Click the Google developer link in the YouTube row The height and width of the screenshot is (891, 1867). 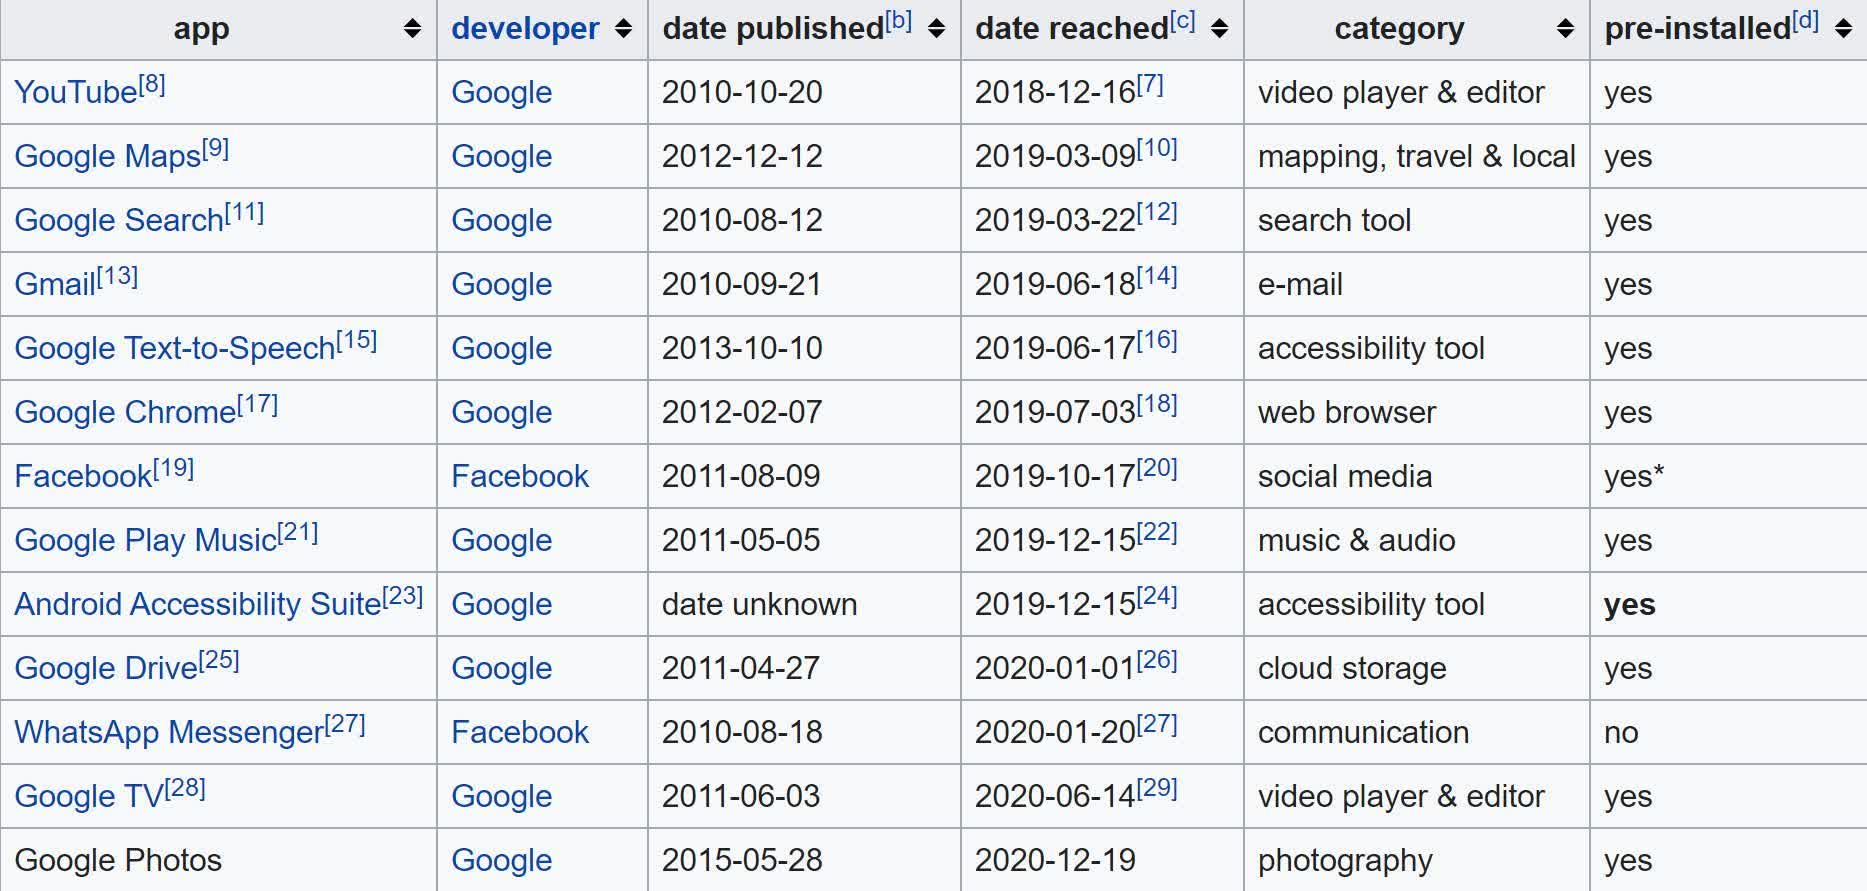tap(502, 92)
